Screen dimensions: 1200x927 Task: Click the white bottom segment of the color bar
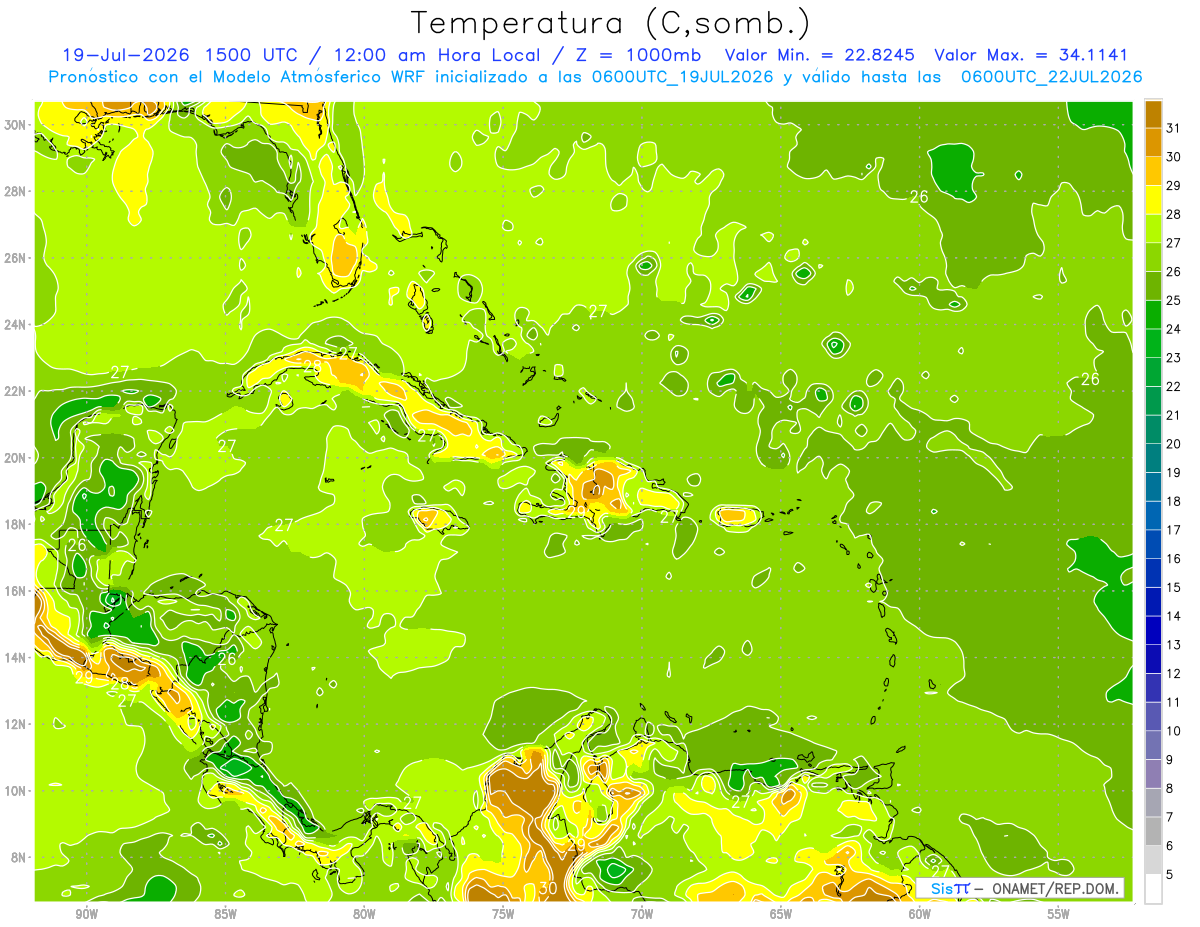(x=1153, y=889)
